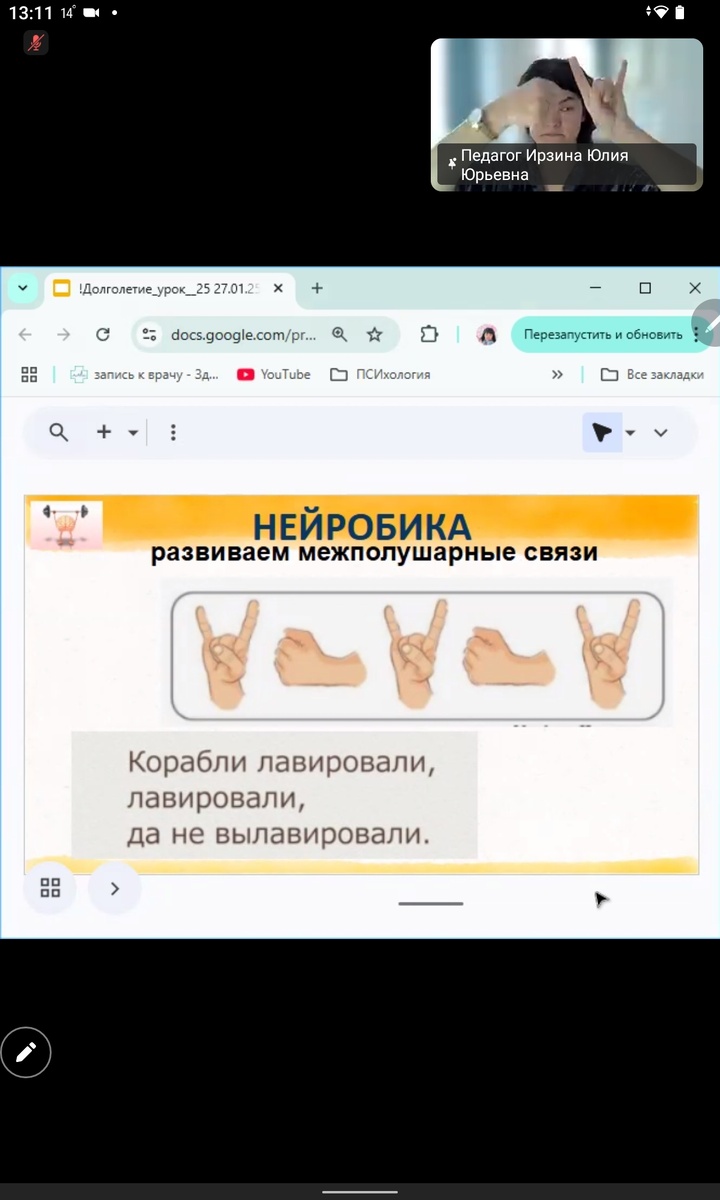Open teacher Ирзина Юлия Юрьевна video thumbnail
Screen dimensions: 720x1200
click(x=567, y=114)
